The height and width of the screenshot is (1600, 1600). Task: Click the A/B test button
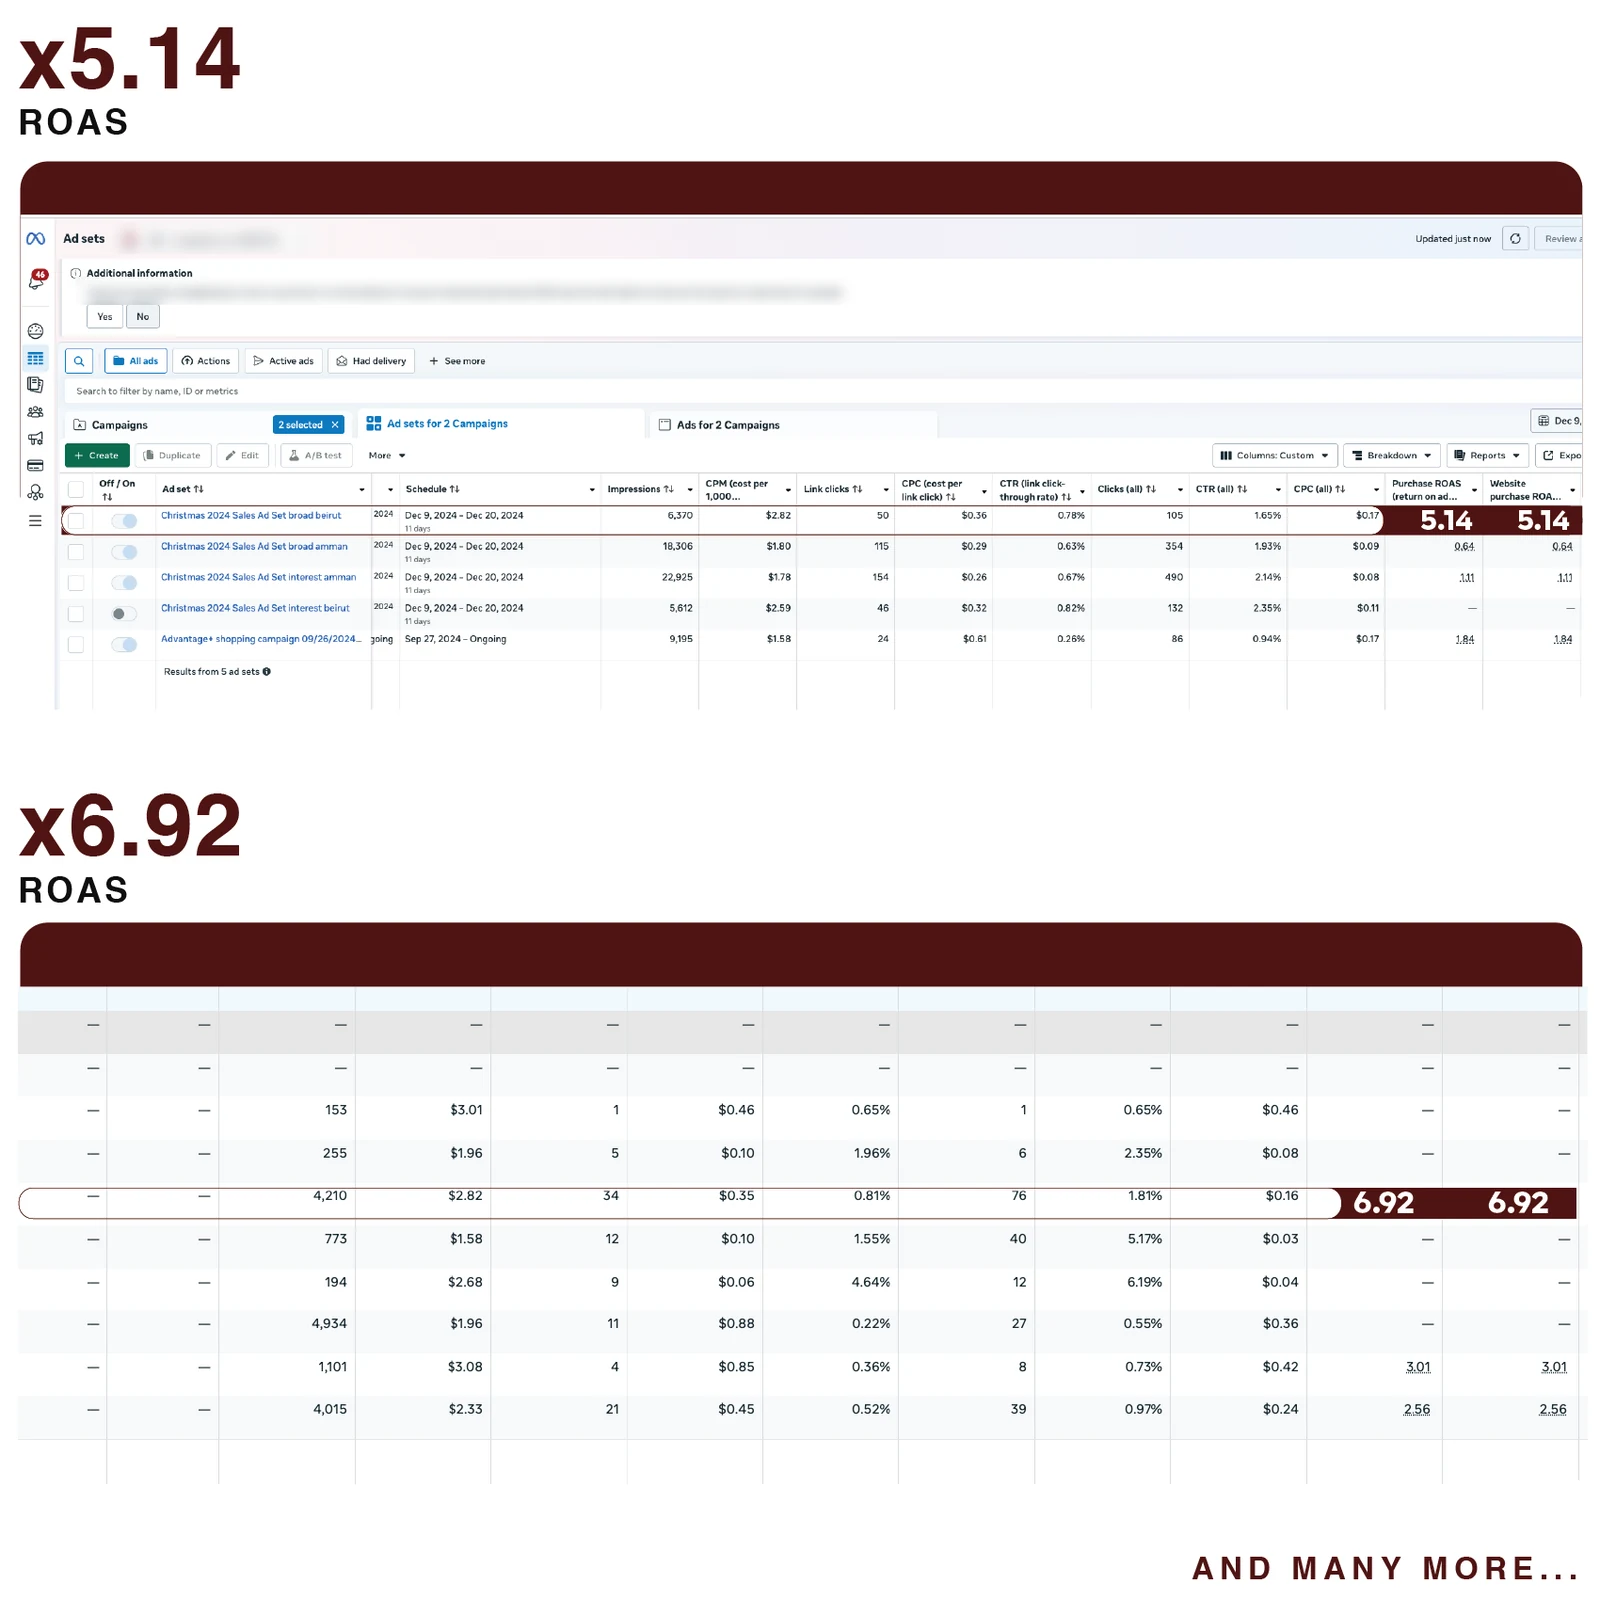point(316,456)
